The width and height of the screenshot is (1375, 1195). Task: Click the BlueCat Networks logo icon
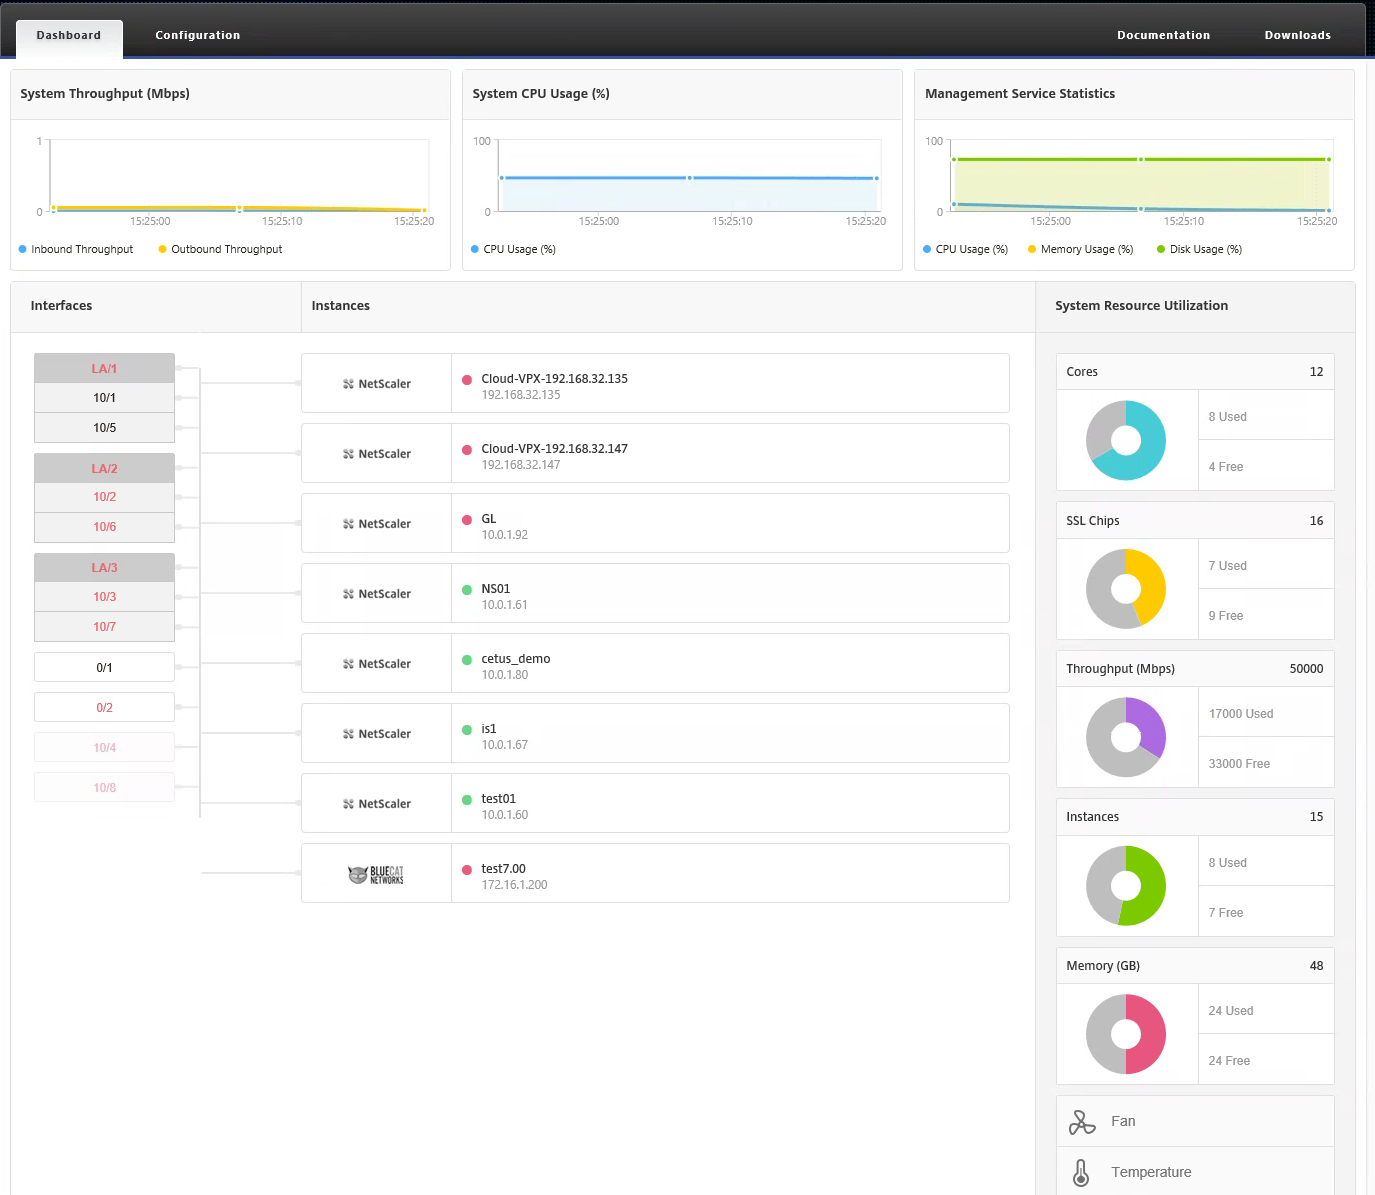(376, 874)
